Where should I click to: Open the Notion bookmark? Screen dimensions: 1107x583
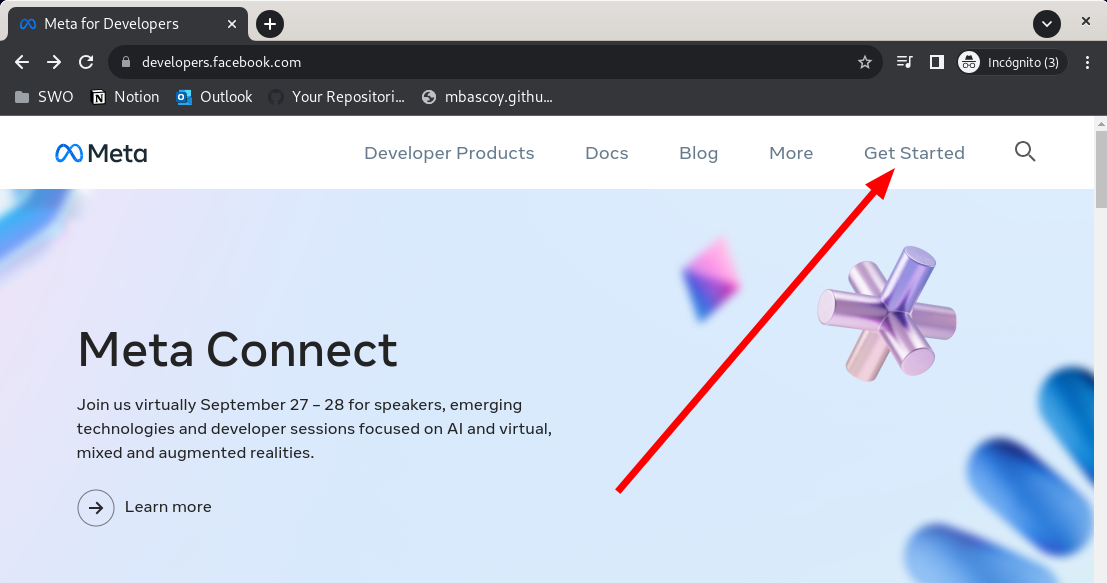tap(125, 97)
